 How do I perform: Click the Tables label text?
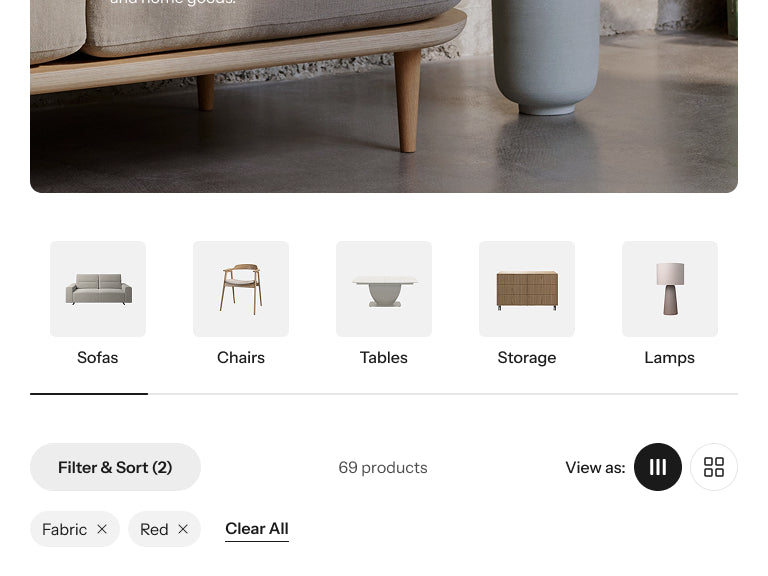(384, 358)
